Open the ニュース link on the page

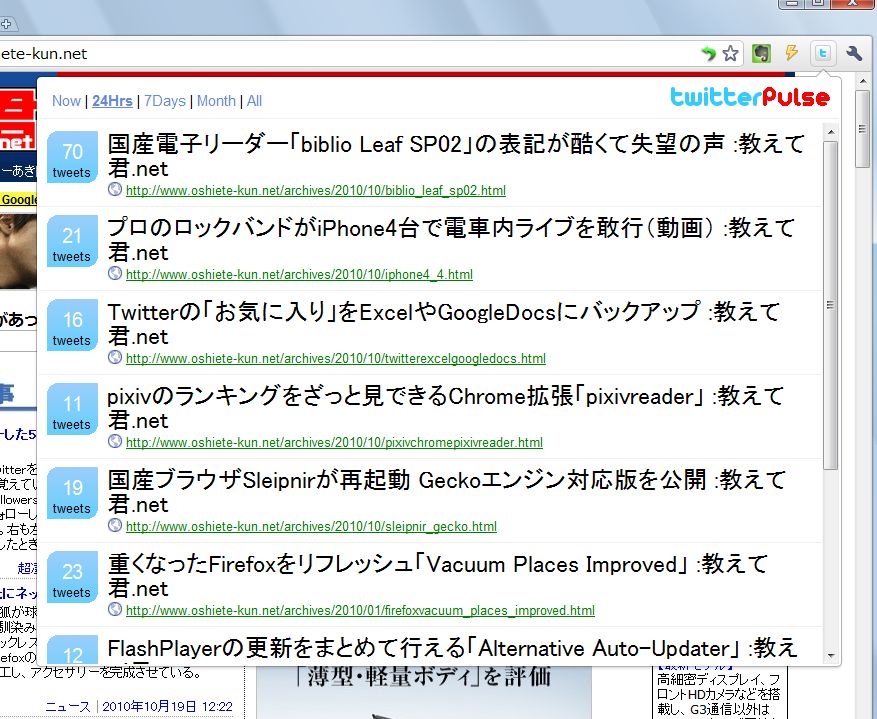click(68, 707)
